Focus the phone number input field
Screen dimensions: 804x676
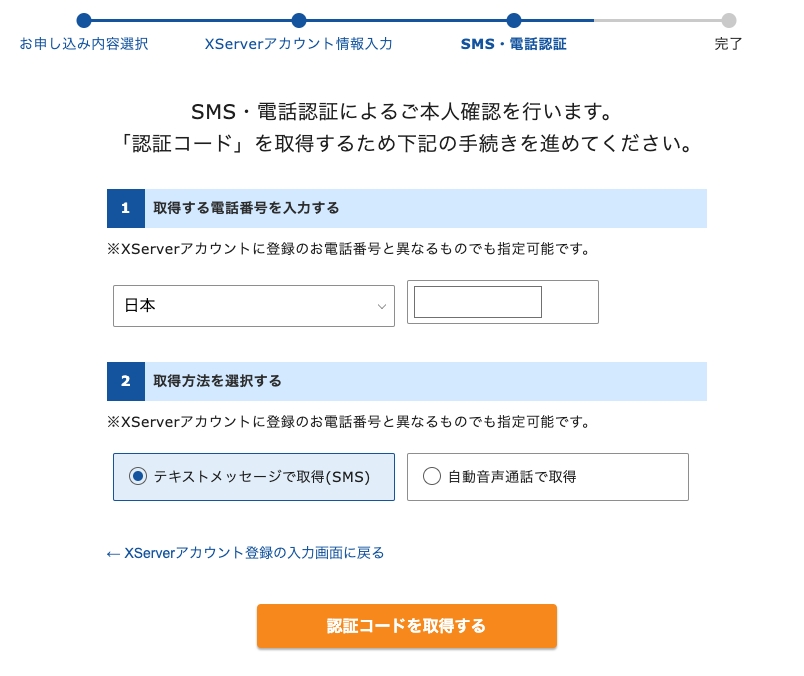click(478, 302)
